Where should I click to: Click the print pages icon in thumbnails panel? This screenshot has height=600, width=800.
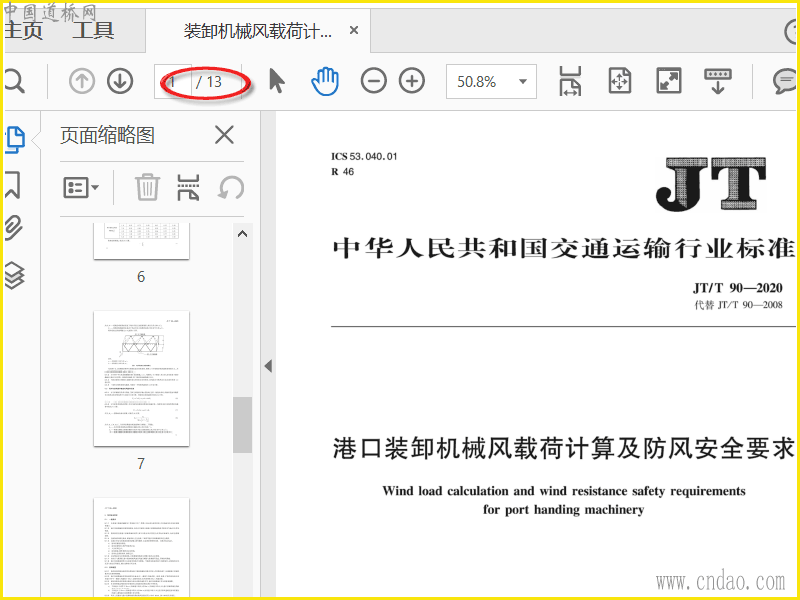tap(188, 187)
